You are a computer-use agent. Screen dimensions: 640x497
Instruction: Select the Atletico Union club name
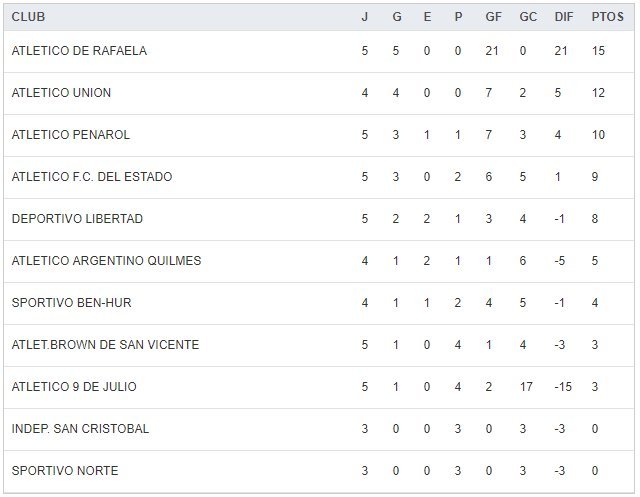tap(61, 93)
